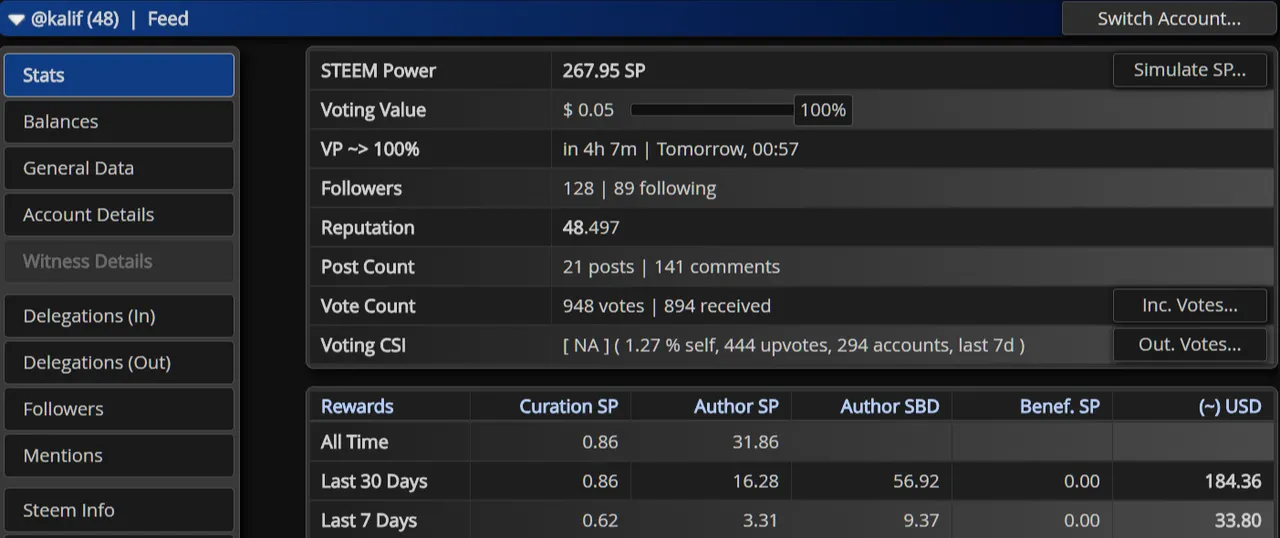Click the Out. Votes... button

pos(1190,345)
